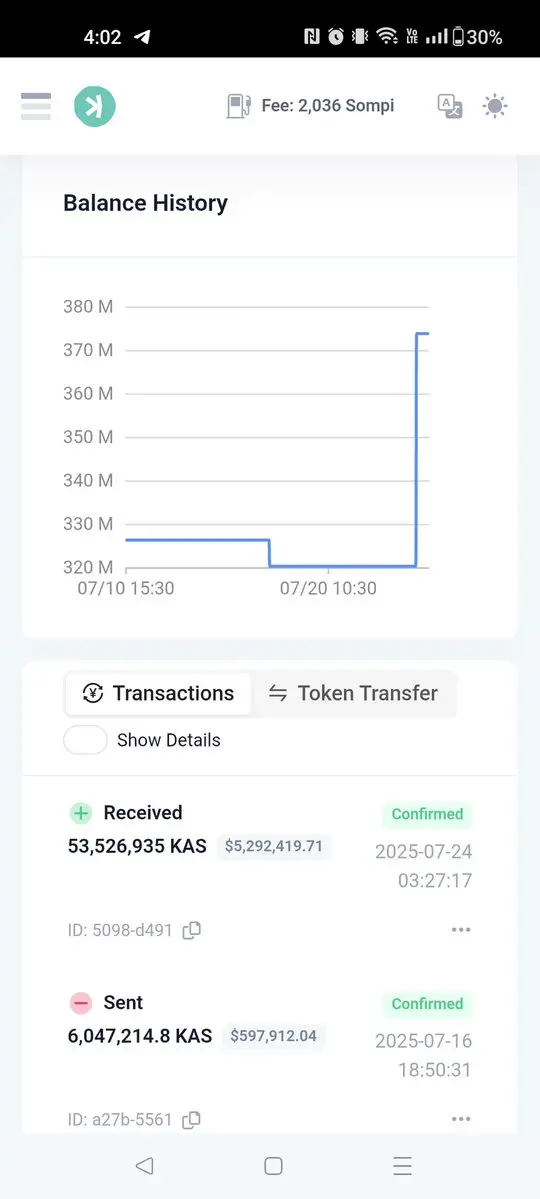Image resolution: width=540 pixels, height=1199 pixels.
Task: Tap Android back navigation button
Action: tap(144, 1165)
